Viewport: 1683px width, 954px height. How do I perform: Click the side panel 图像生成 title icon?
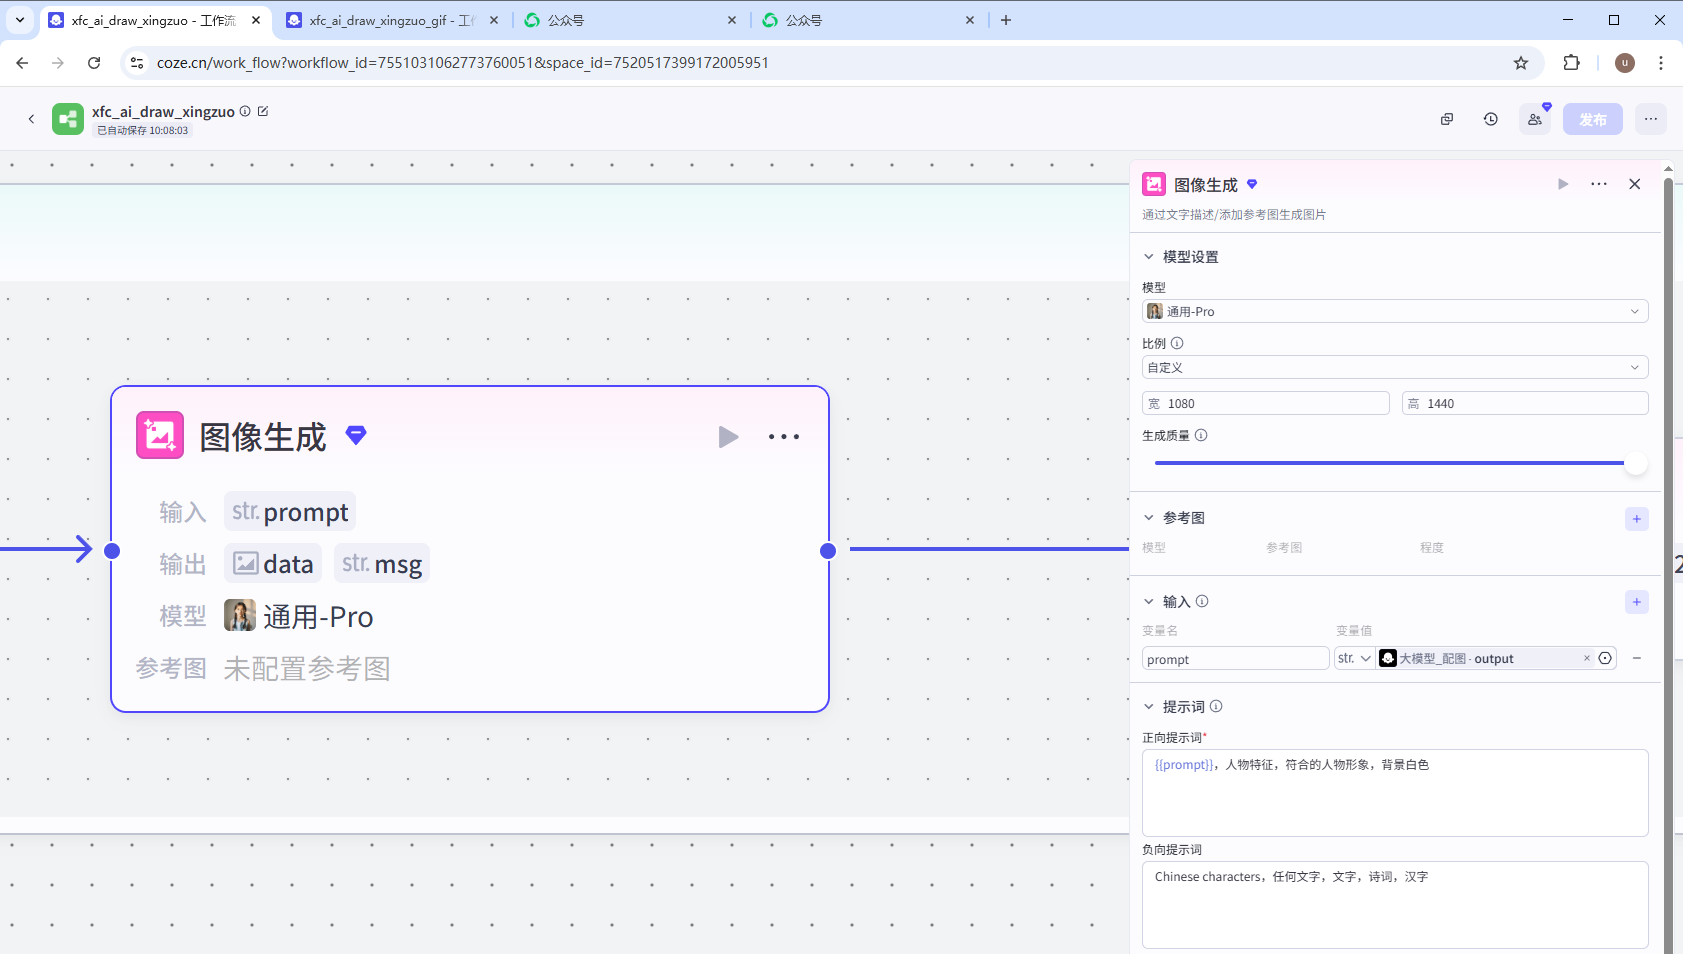1154,184
